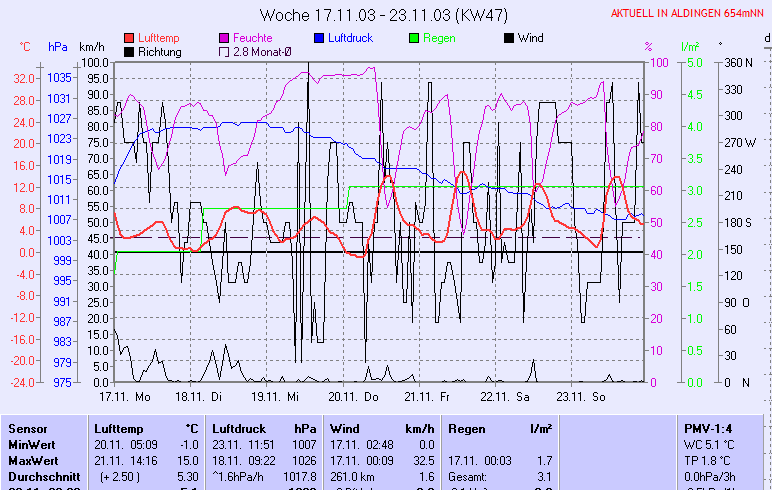This screenshot has height=490, width=772.
Task: Toggle the 2.8 Monat-Ø checkbox
Action: [x=225, y=51]
